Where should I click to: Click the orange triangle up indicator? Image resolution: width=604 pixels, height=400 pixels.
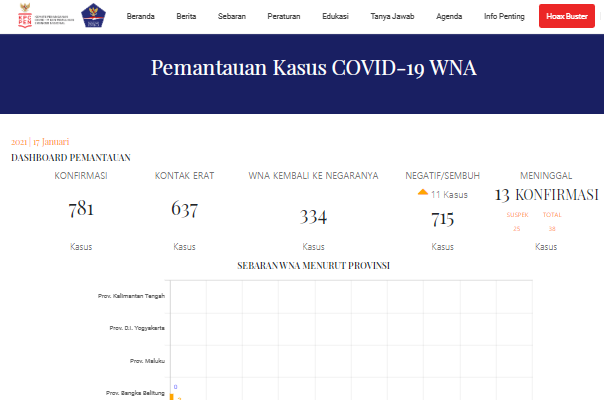pos(423,193)
